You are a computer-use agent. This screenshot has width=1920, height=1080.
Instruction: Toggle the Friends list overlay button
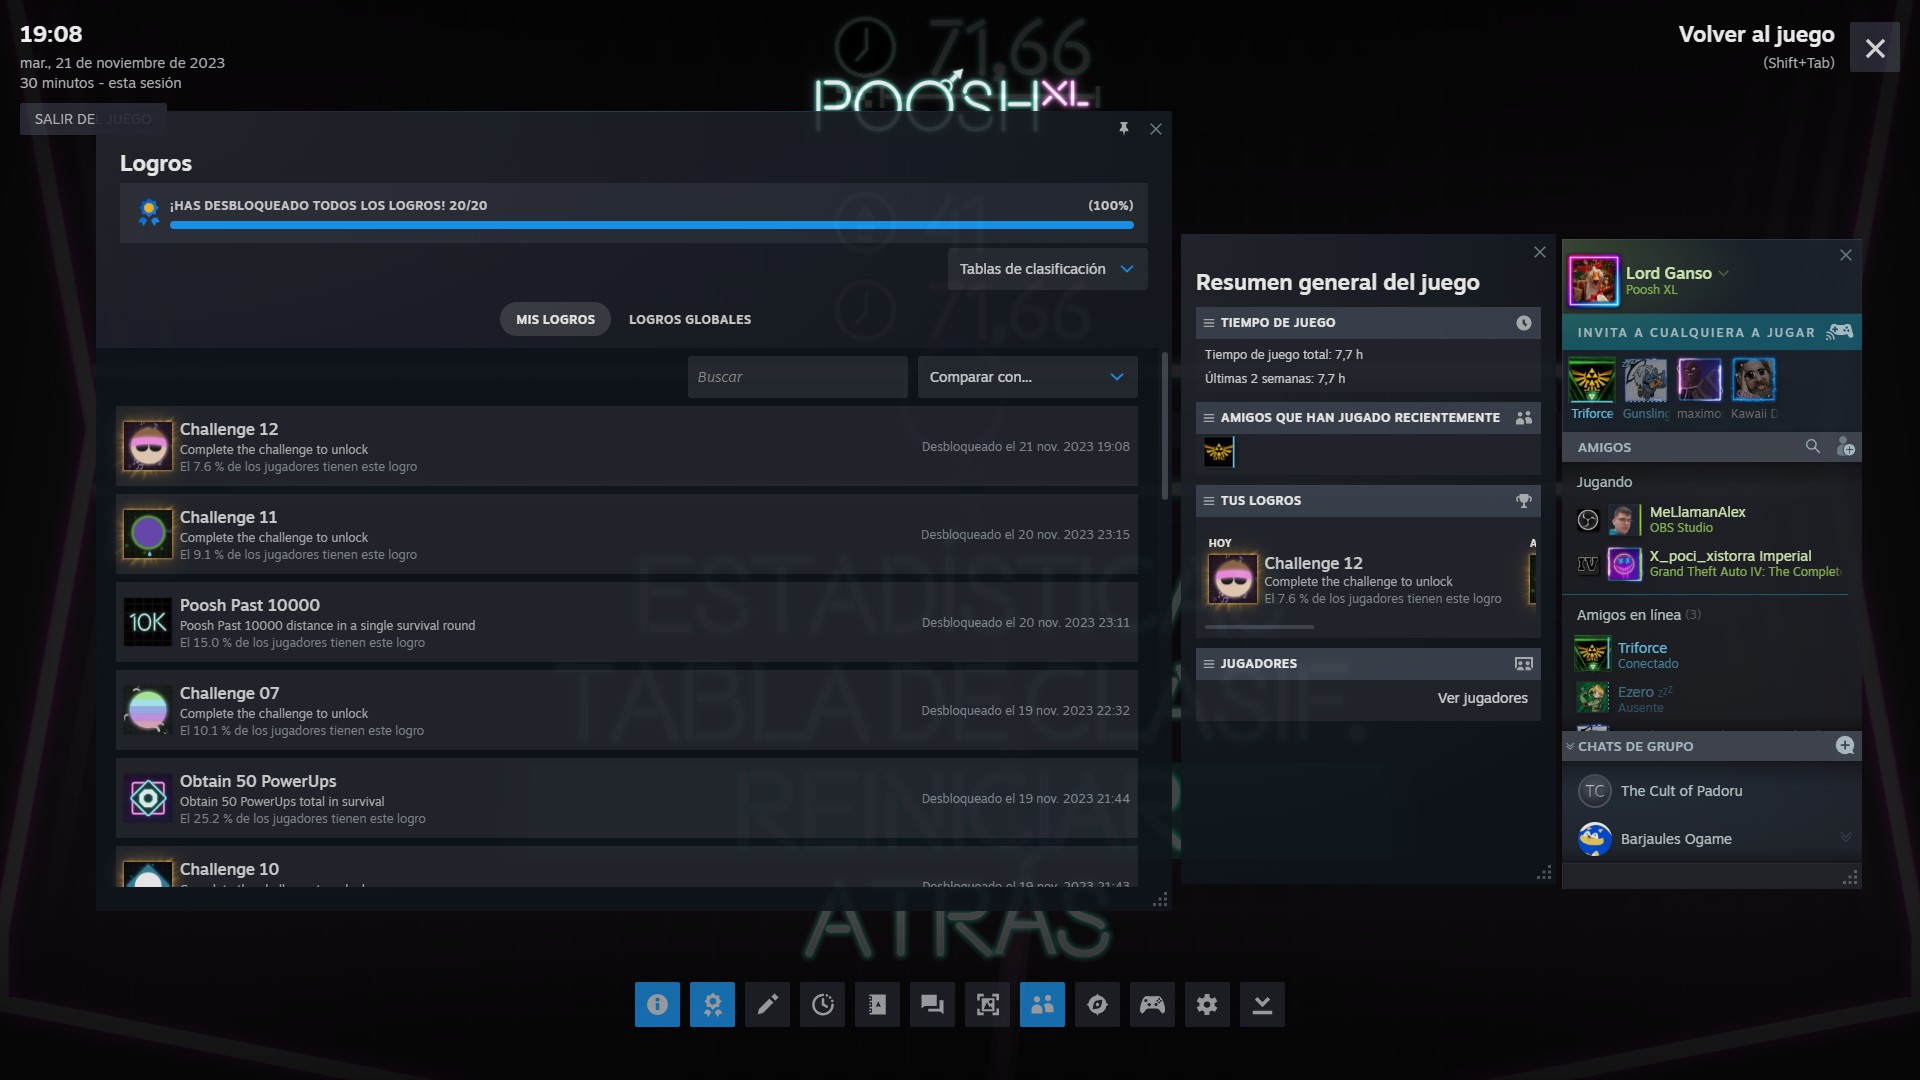[x=1042, y=1004]
